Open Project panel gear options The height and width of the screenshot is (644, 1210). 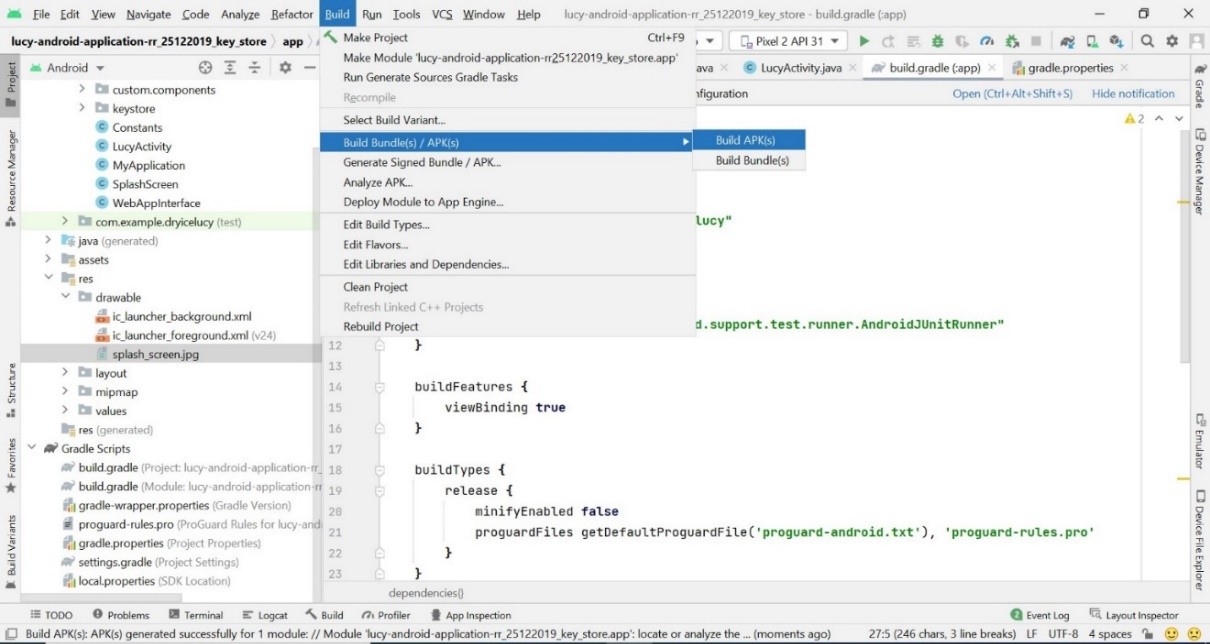tap(284, 68)
